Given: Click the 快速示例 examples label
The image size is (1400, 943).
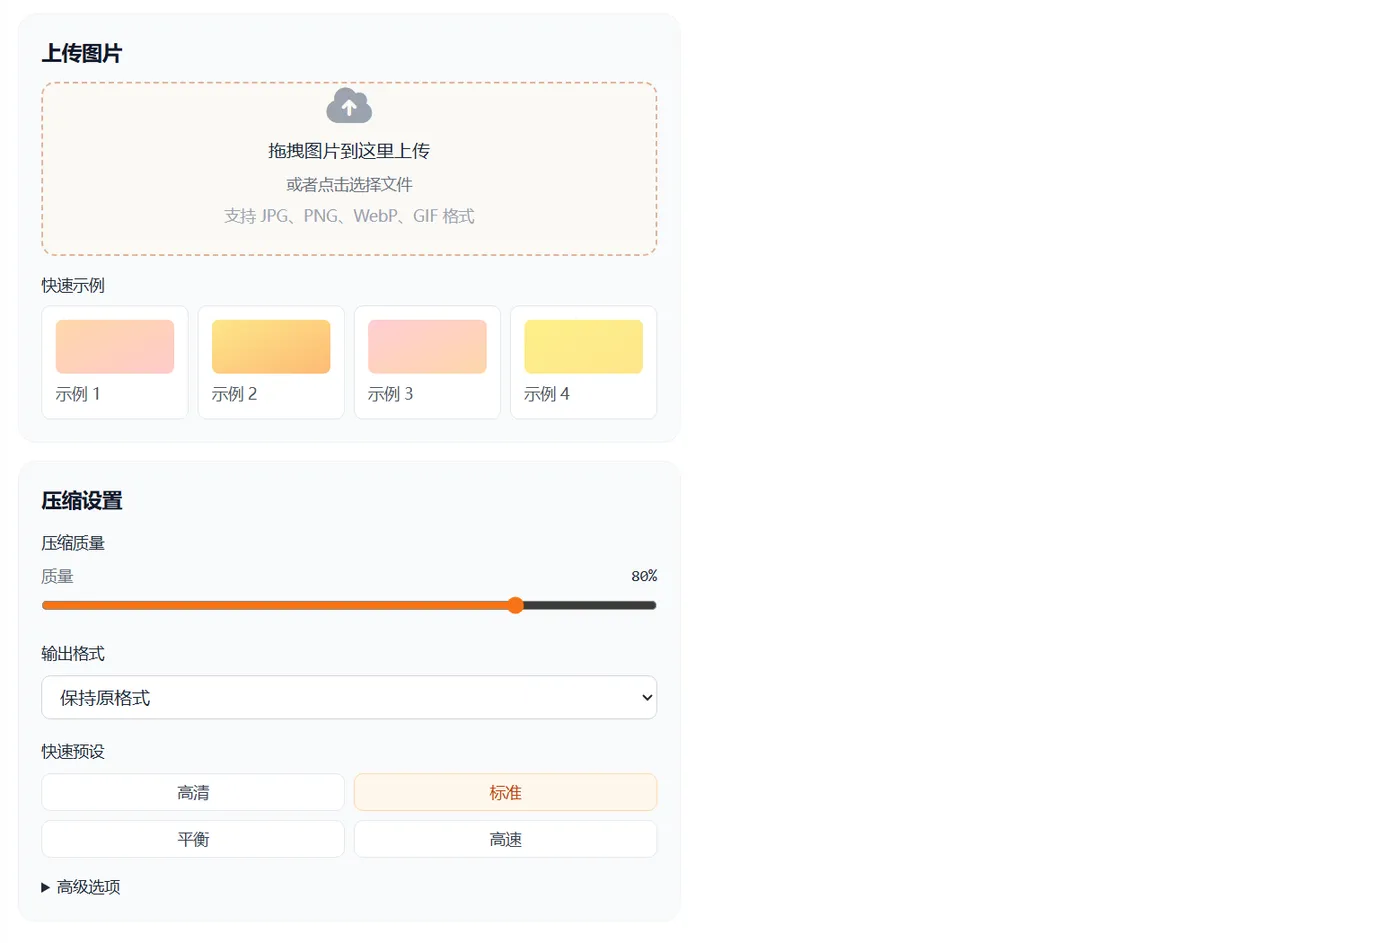Looking at the screenshot, I should [71, 284].
